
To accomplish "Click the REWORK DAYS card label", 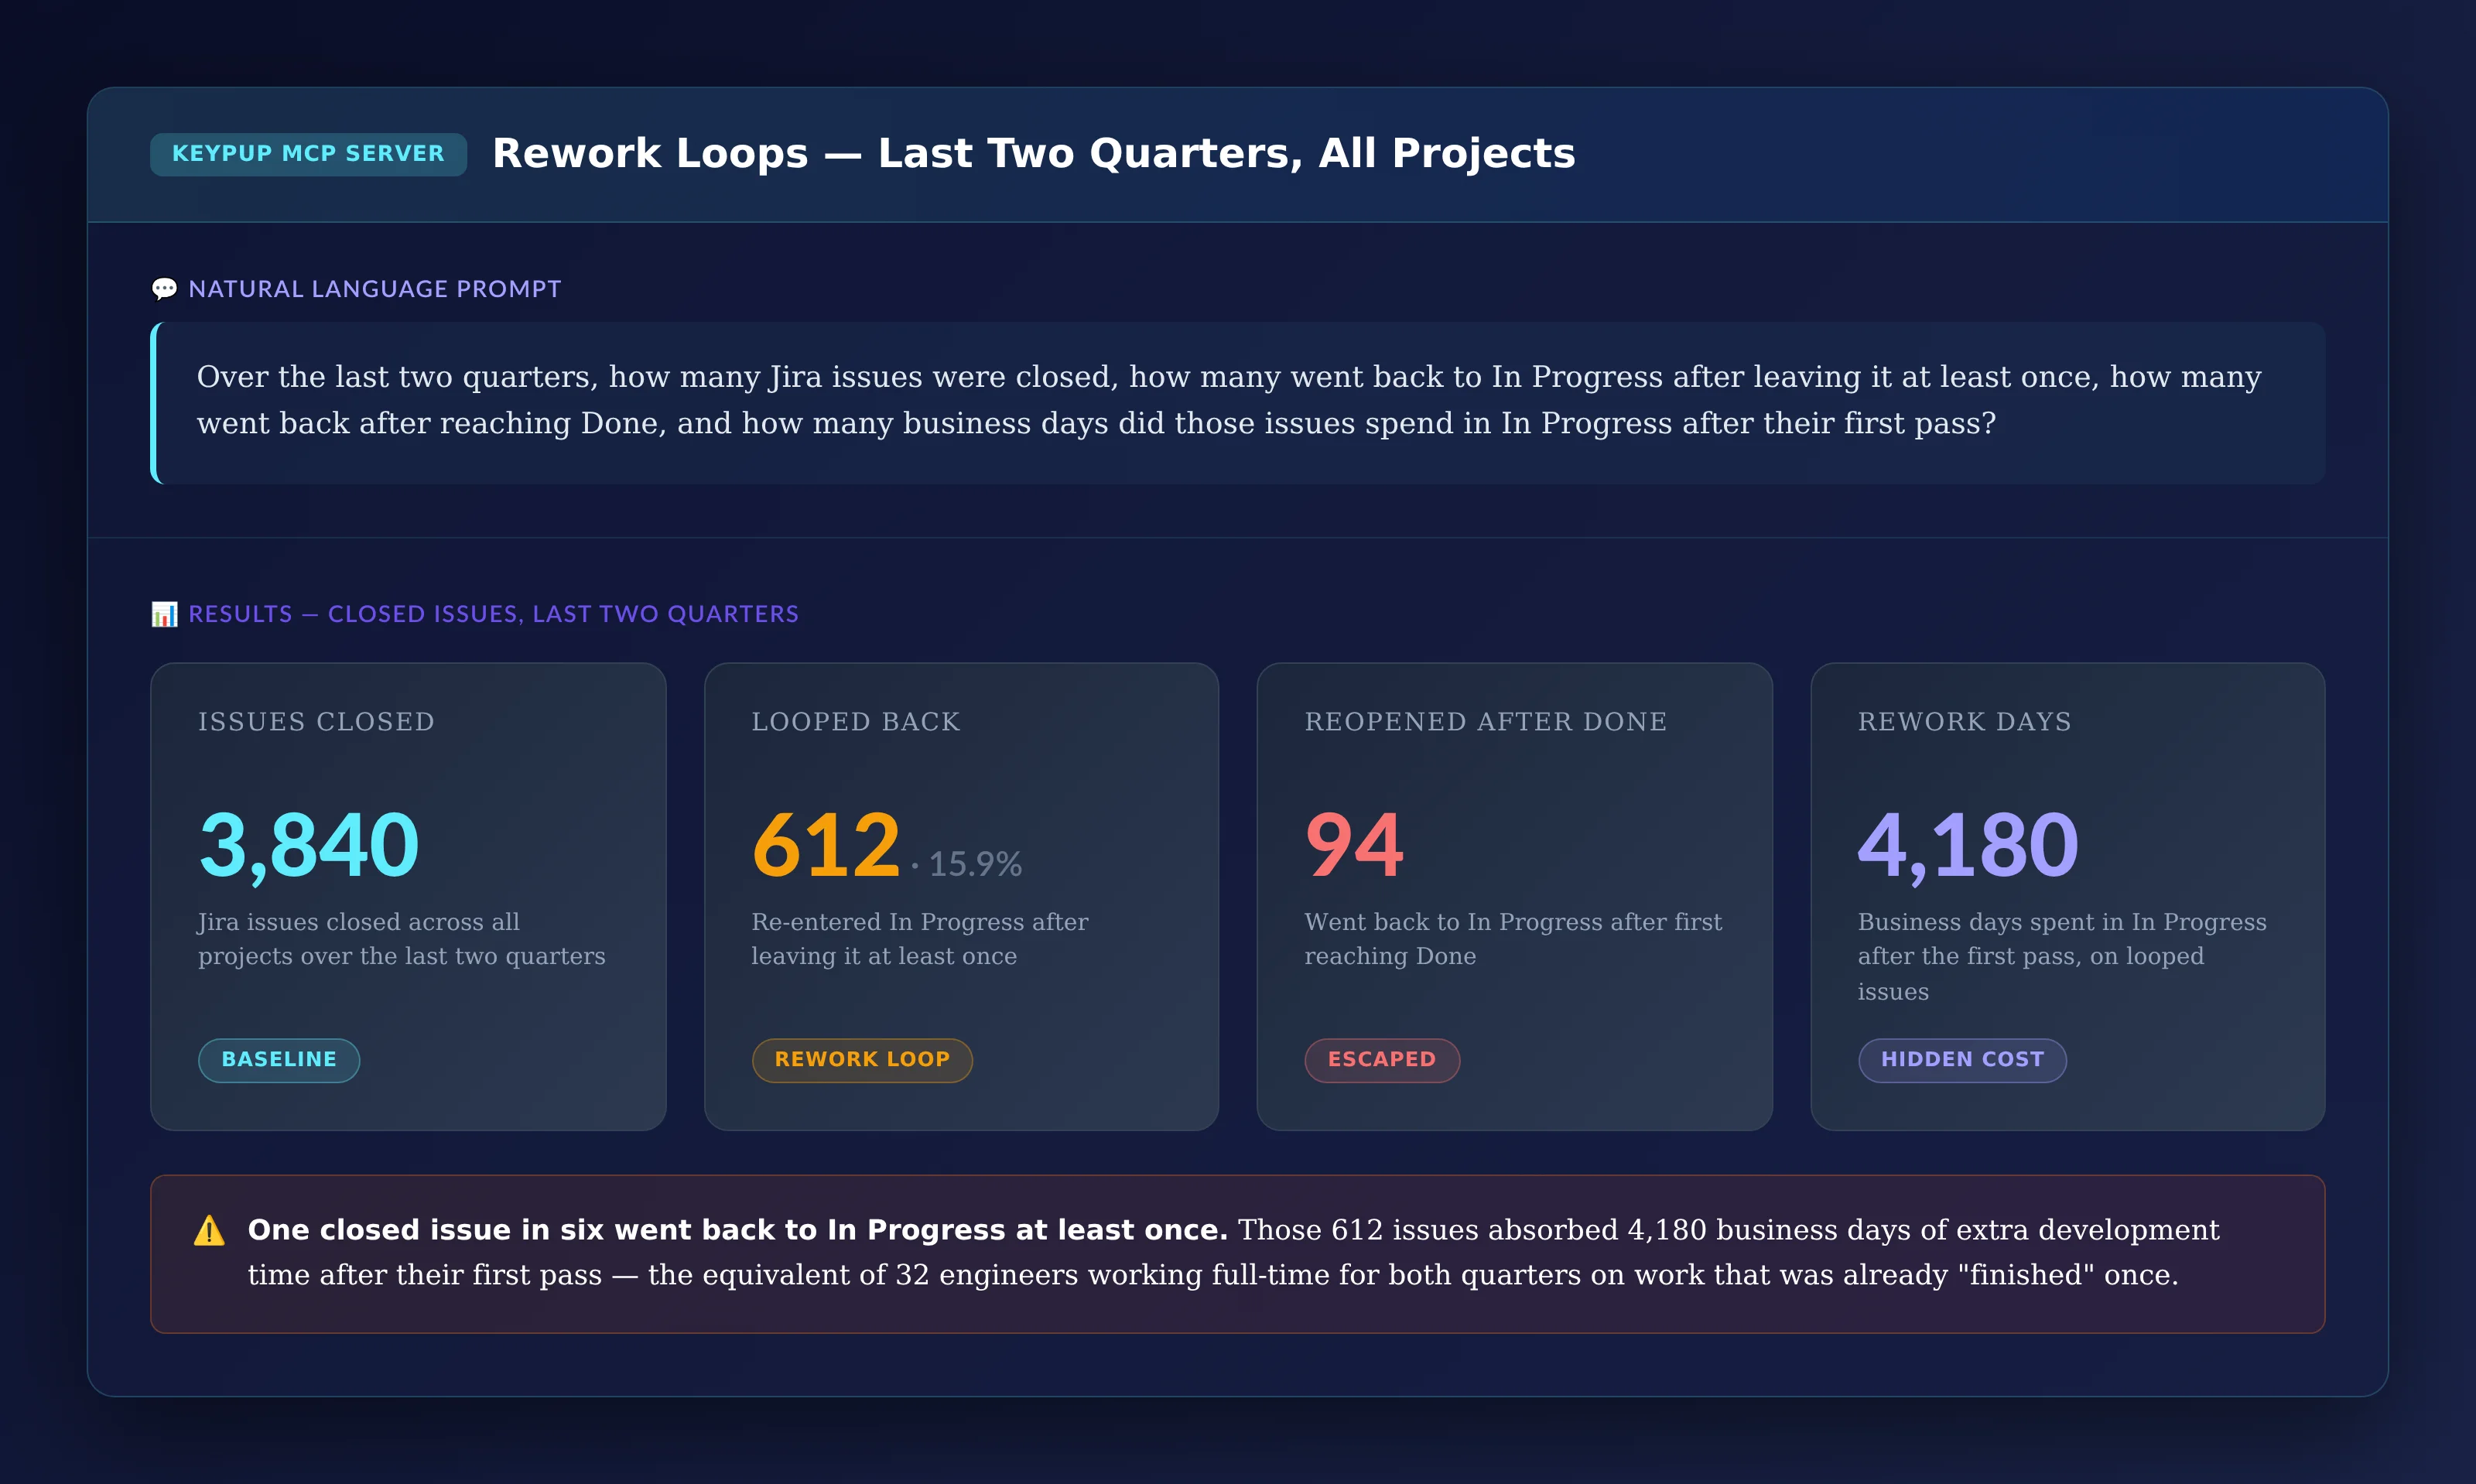I will (x=1965, y=722).
